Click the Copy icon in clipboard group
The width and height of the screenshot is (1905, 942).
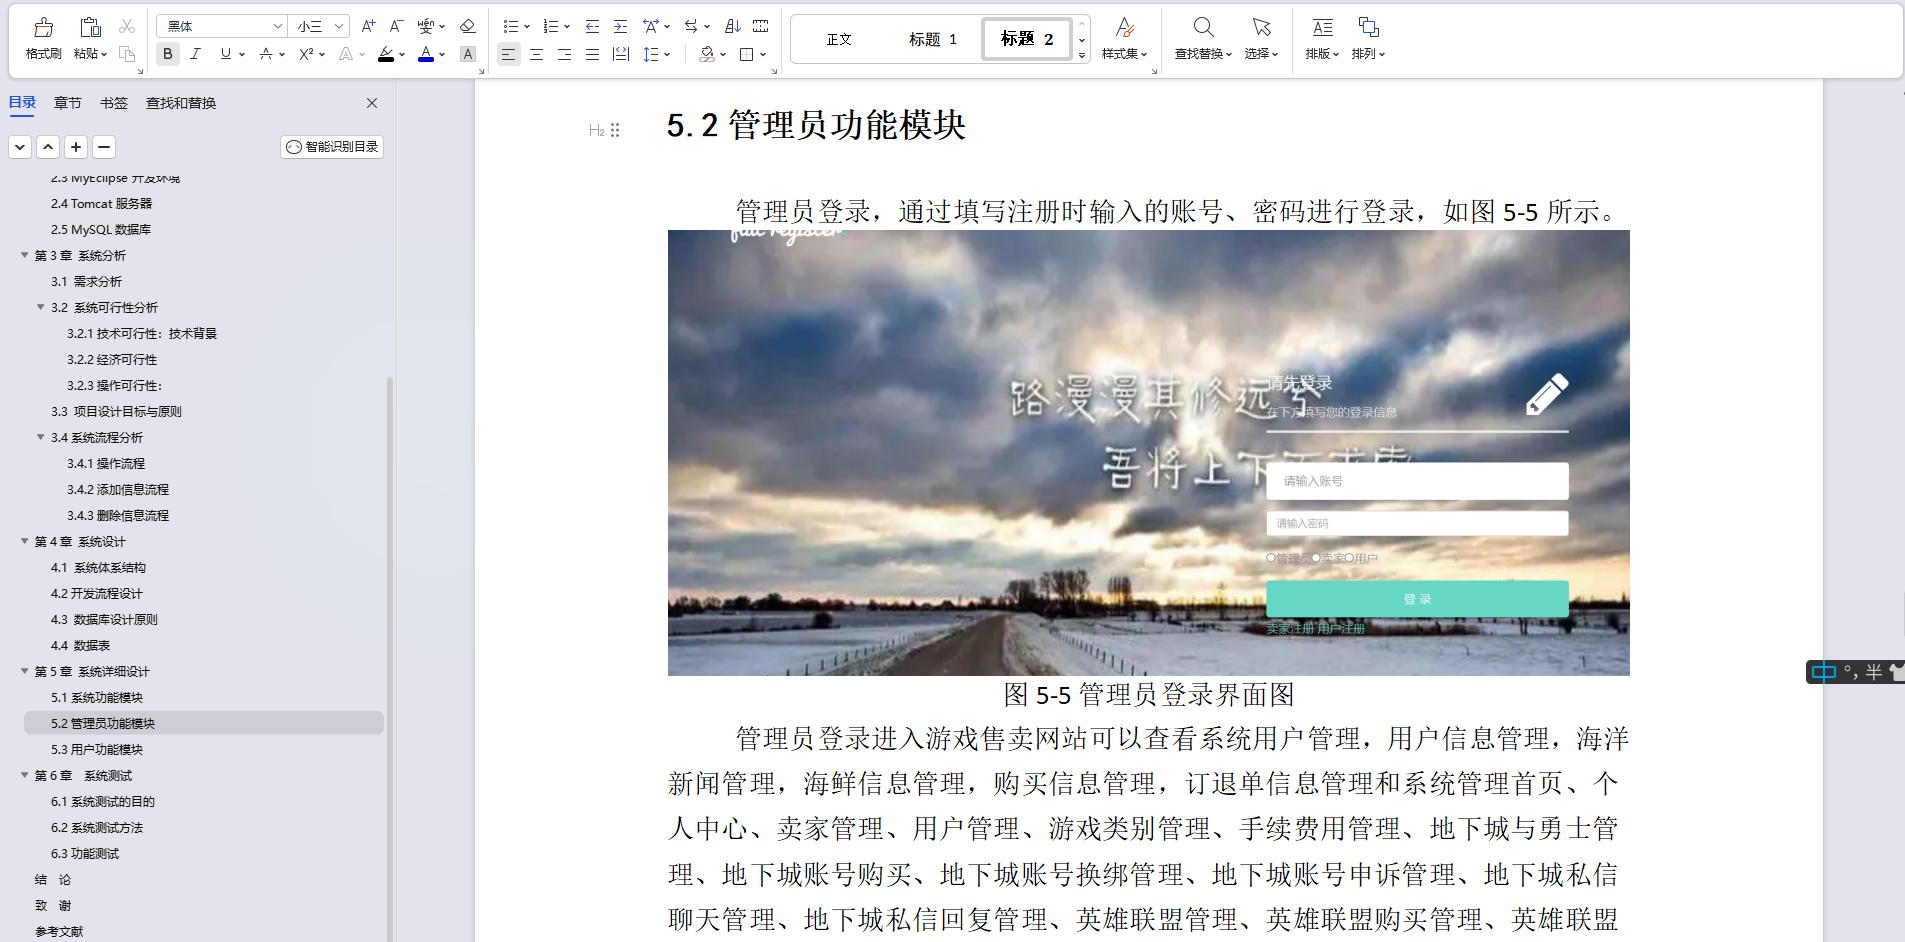click(127, 54)
